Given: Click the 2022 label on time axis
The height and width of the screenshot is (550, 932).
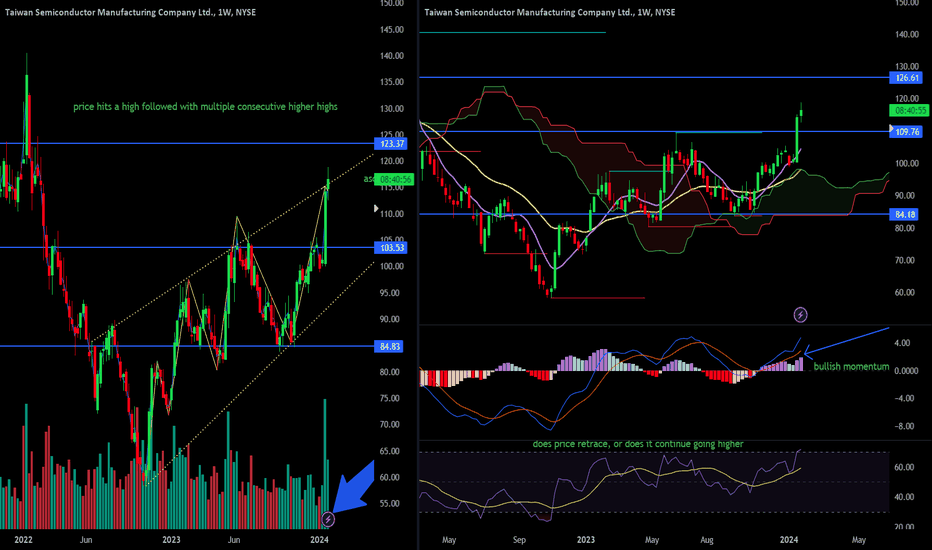Looking at the screenshot, I should [23, 540].
